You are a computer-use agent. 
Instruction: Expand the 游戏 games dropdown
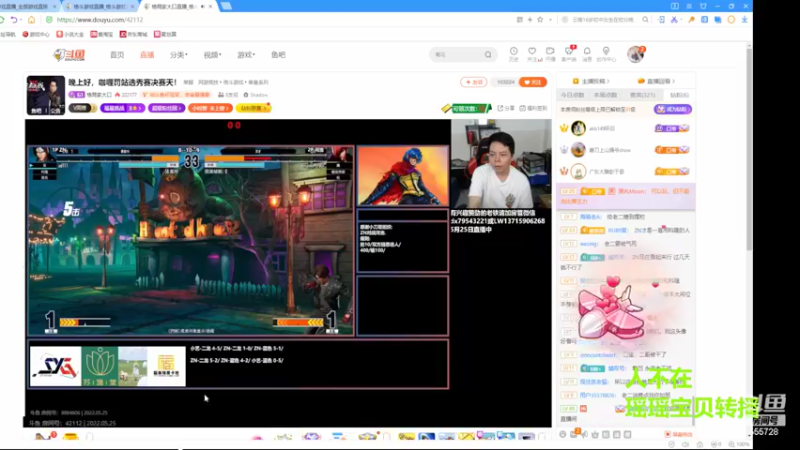(246, 55)
